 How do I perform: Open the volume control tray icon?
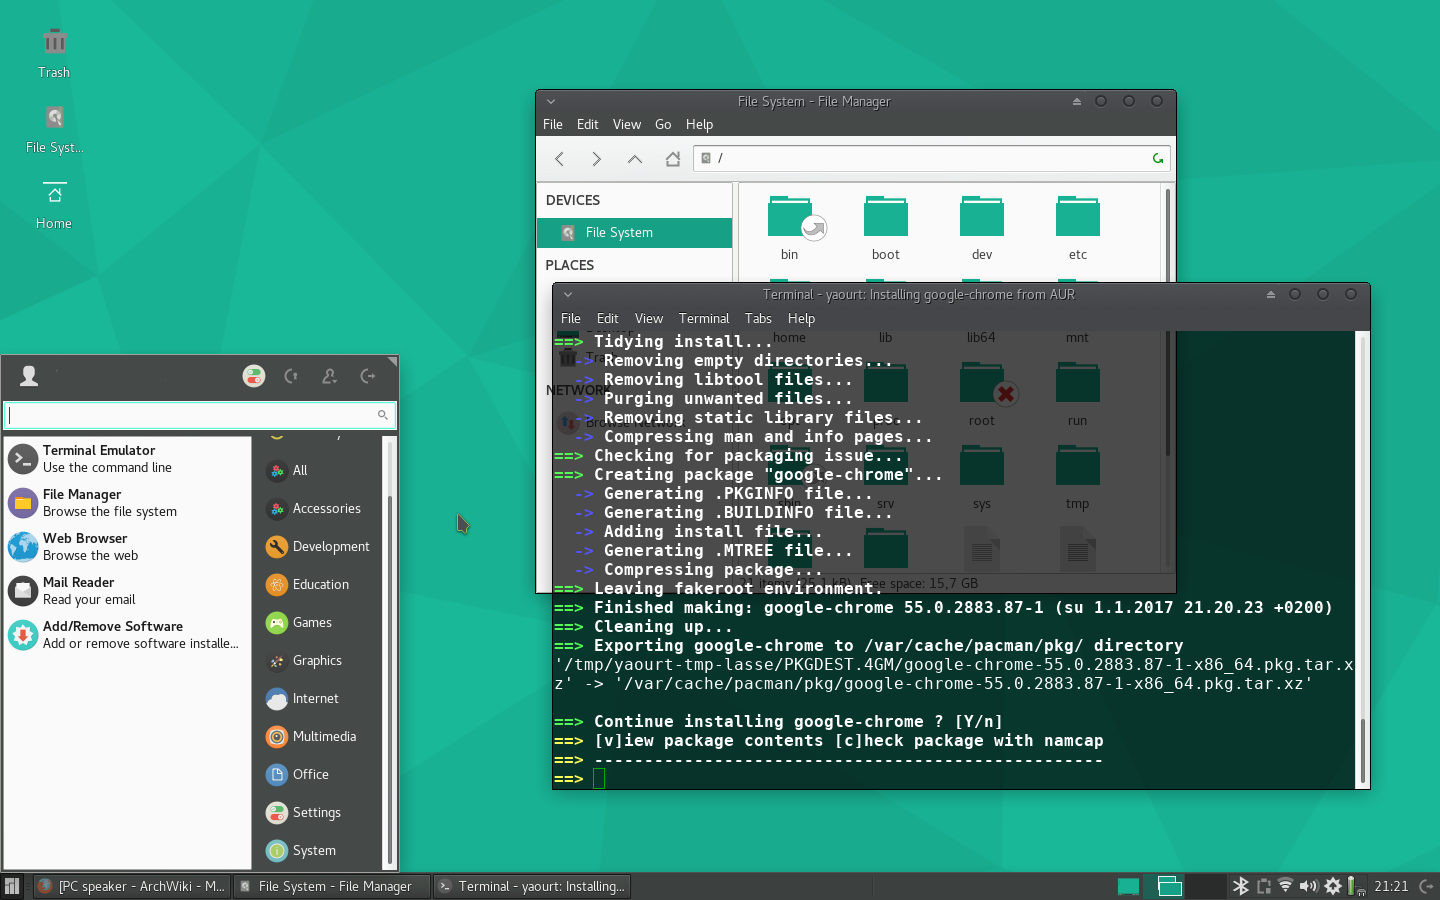pyautogui.click(x=1309, y=886)
